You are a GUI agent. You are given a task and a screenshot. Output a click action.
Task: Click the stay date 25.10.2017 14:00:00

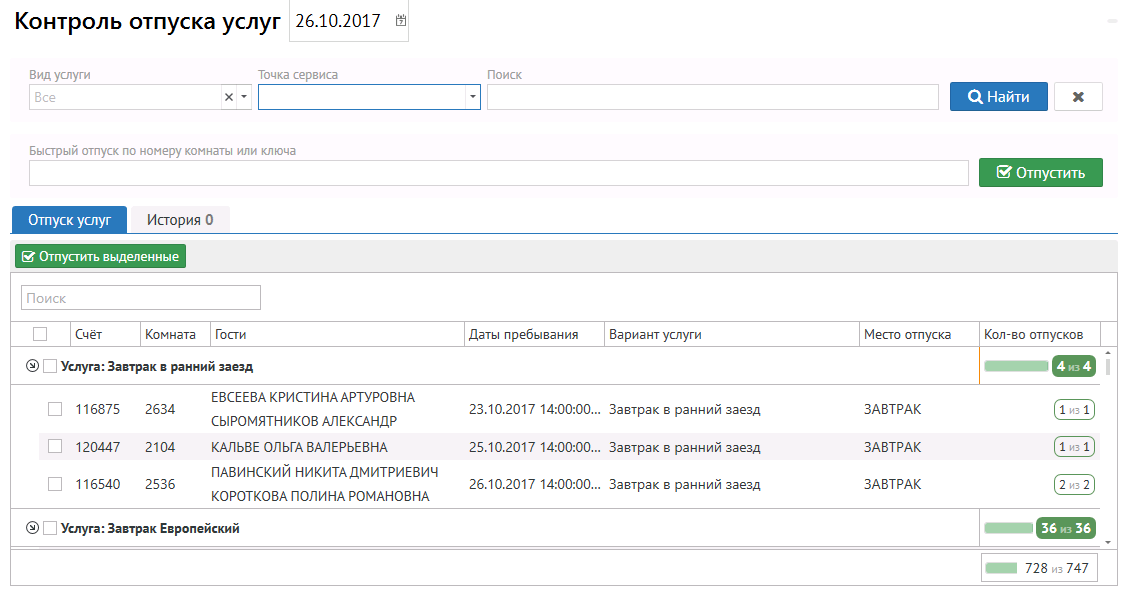click(x=535, y=447)
